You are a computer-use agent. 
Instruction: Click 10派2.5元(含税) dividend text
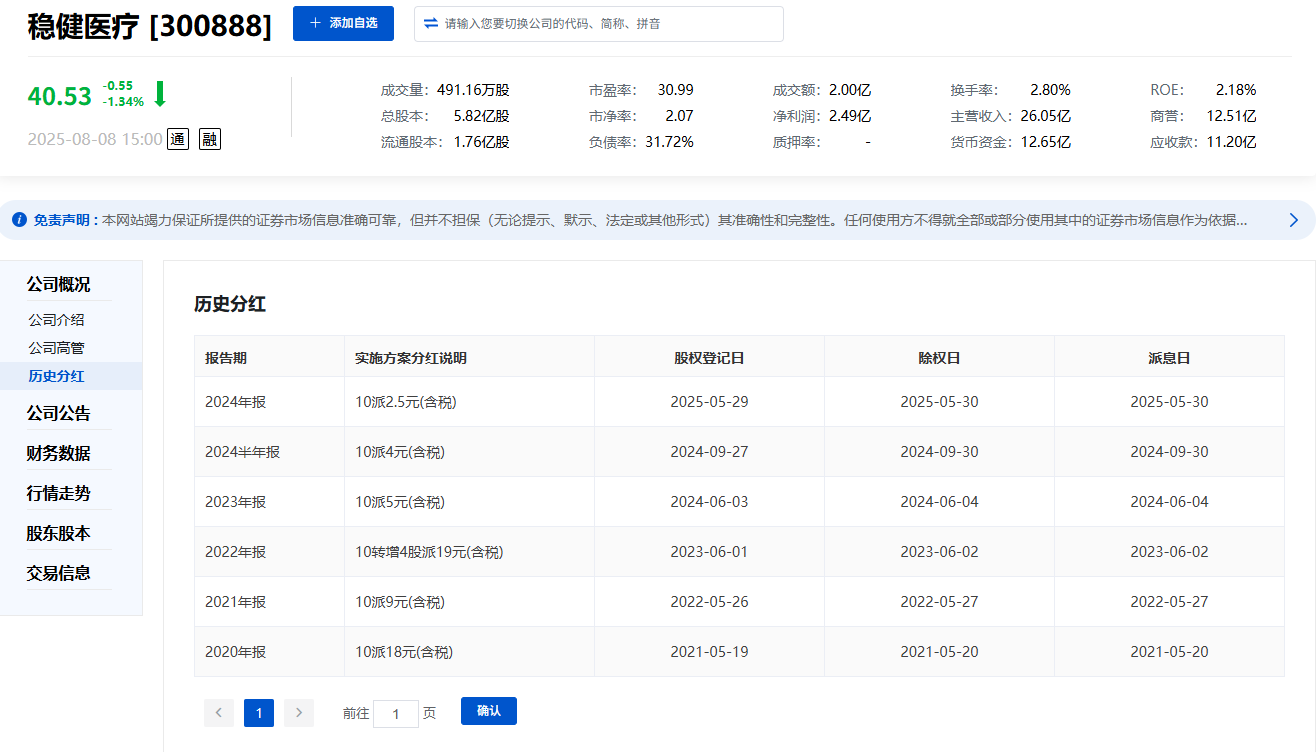(406, 402)
